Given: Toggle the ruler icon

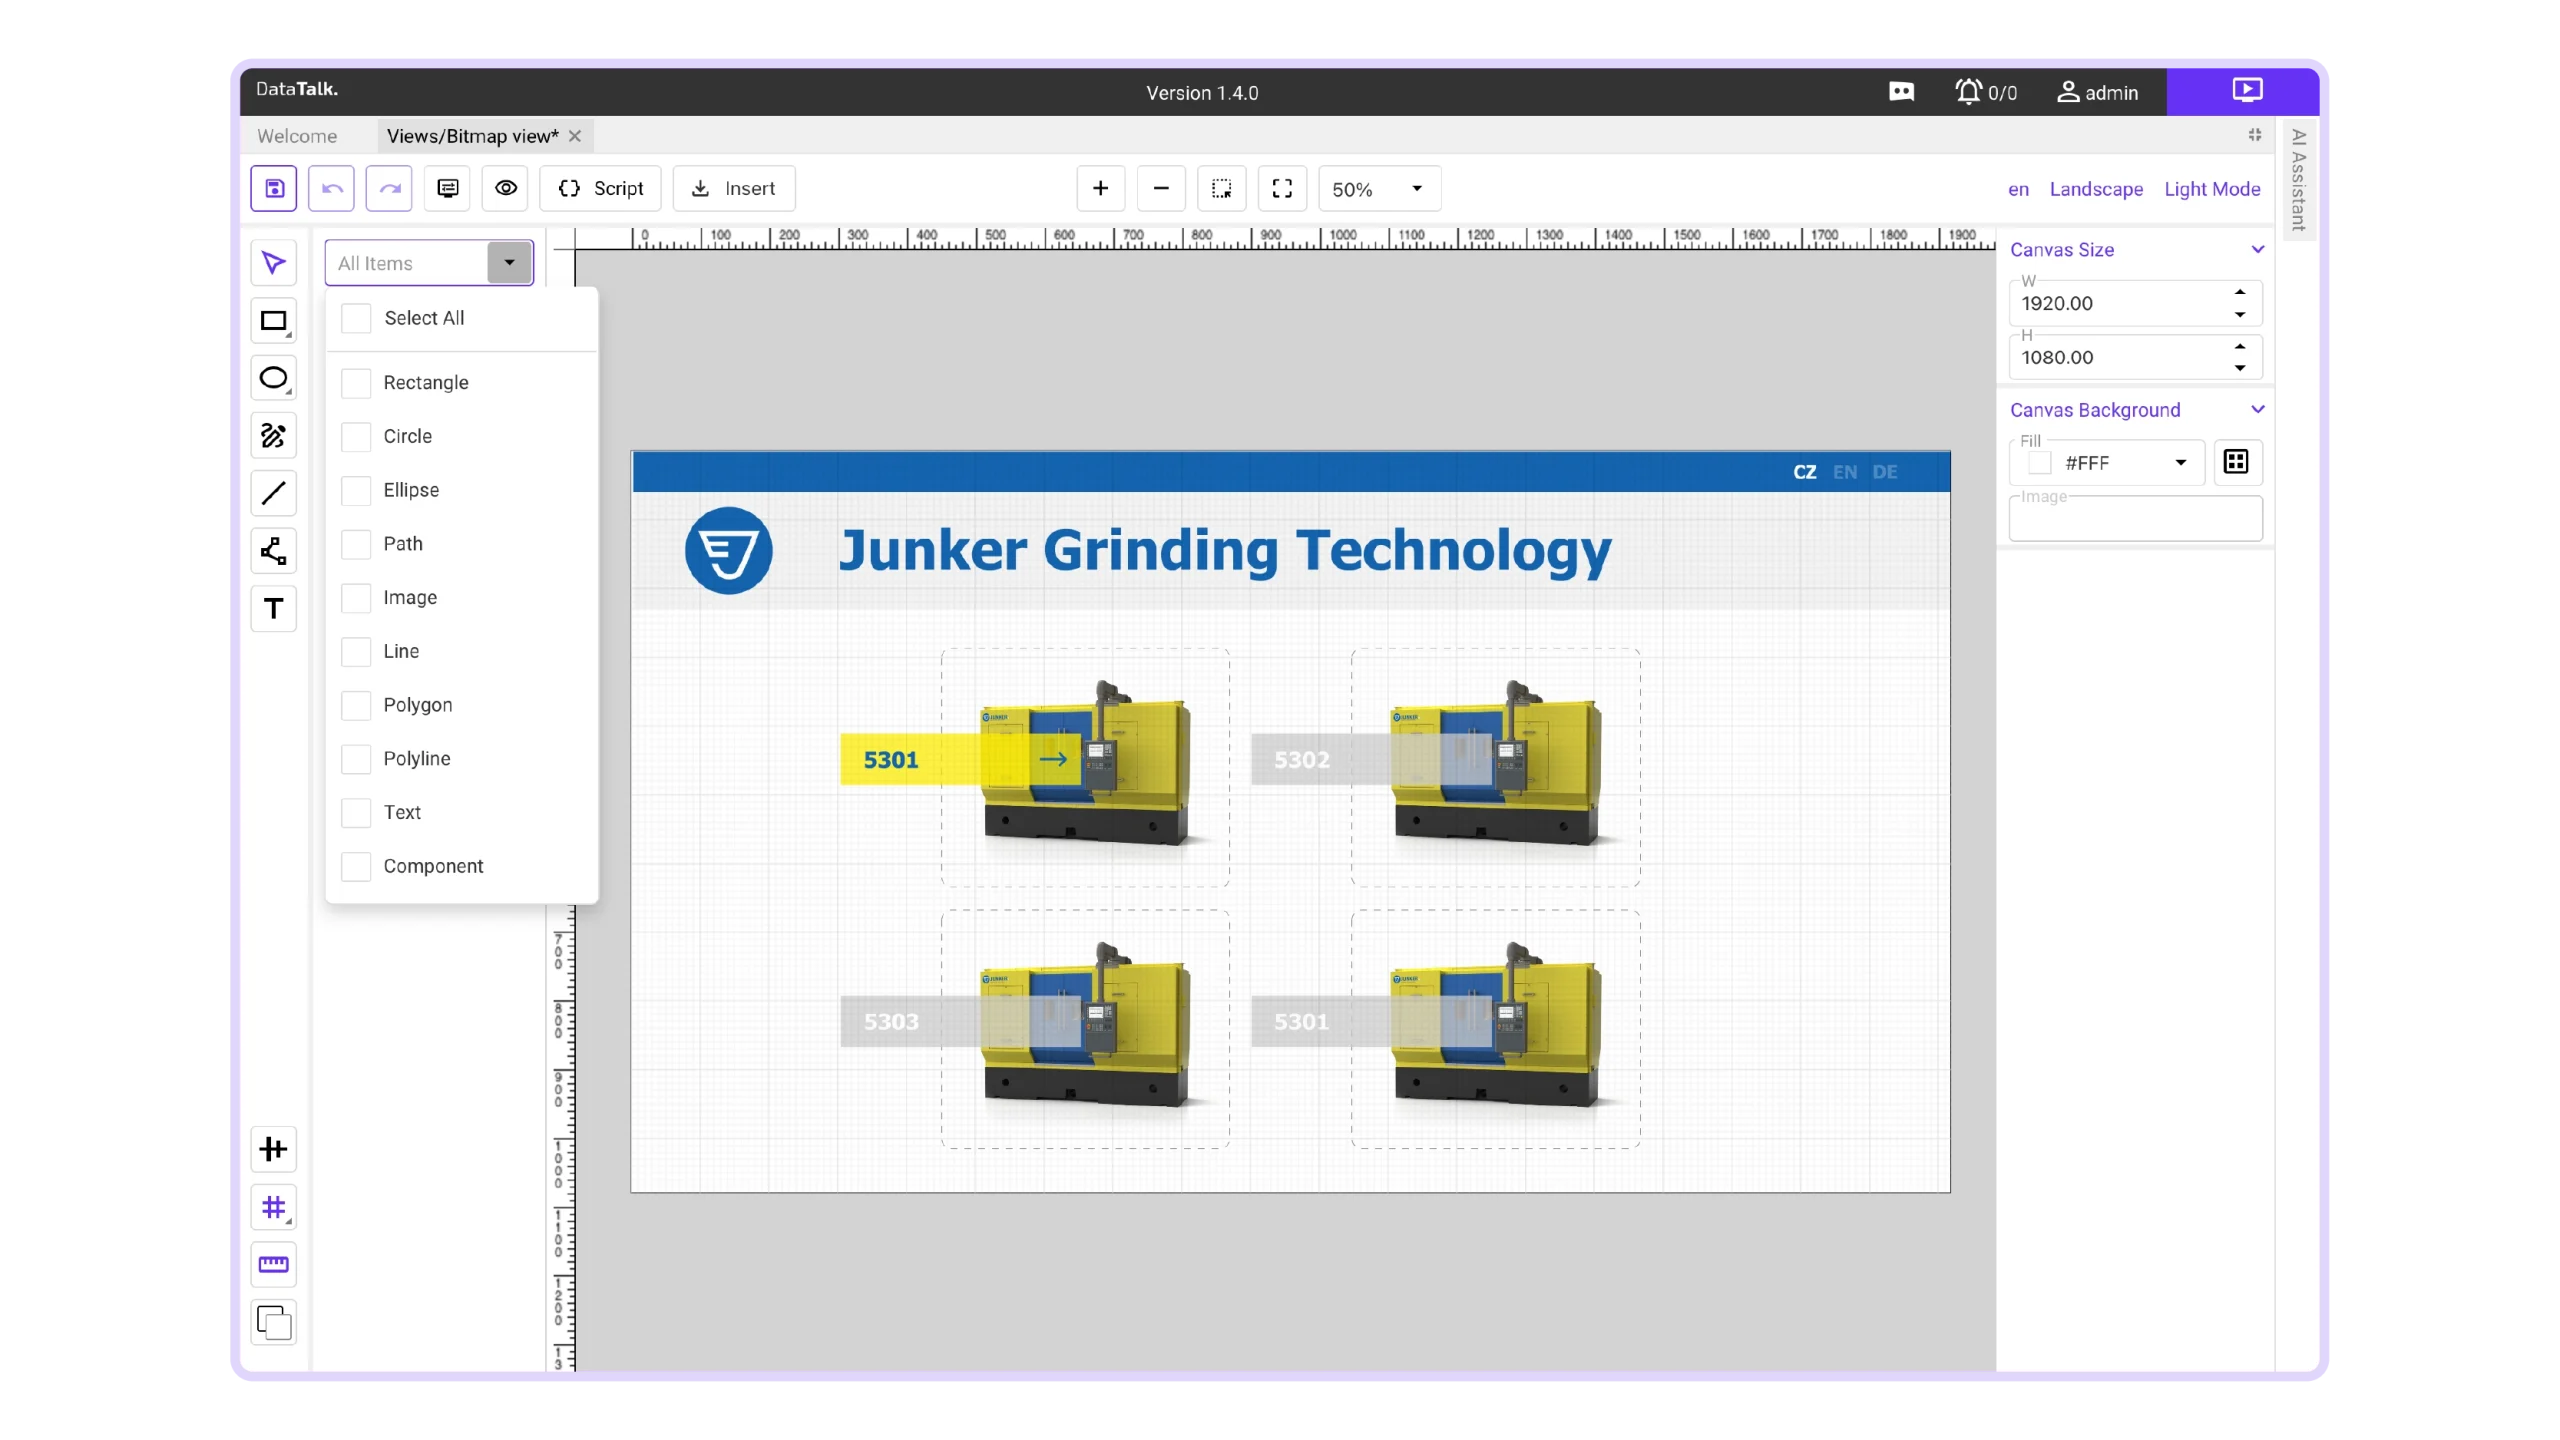Looking at the screenshot, I should pos(273,1264).
